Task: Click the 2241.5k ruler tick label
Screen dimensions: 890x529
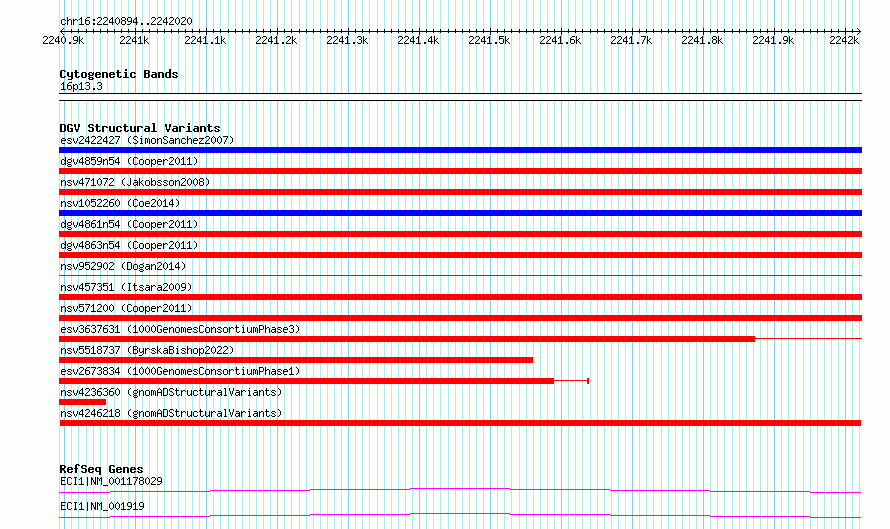Action: [489, 40]
